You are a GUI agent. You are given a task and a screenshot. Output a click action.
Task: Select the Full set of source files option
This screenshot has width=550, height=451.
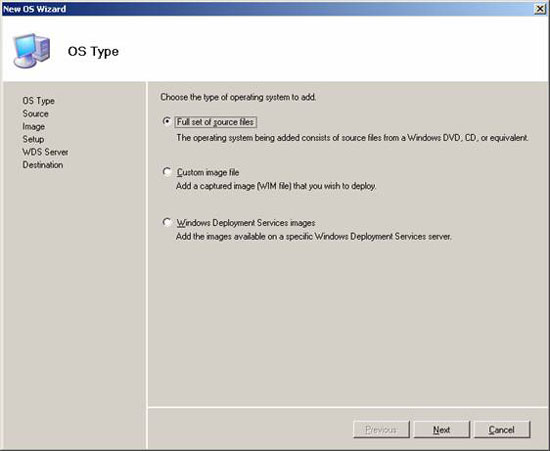pos(167,121)
